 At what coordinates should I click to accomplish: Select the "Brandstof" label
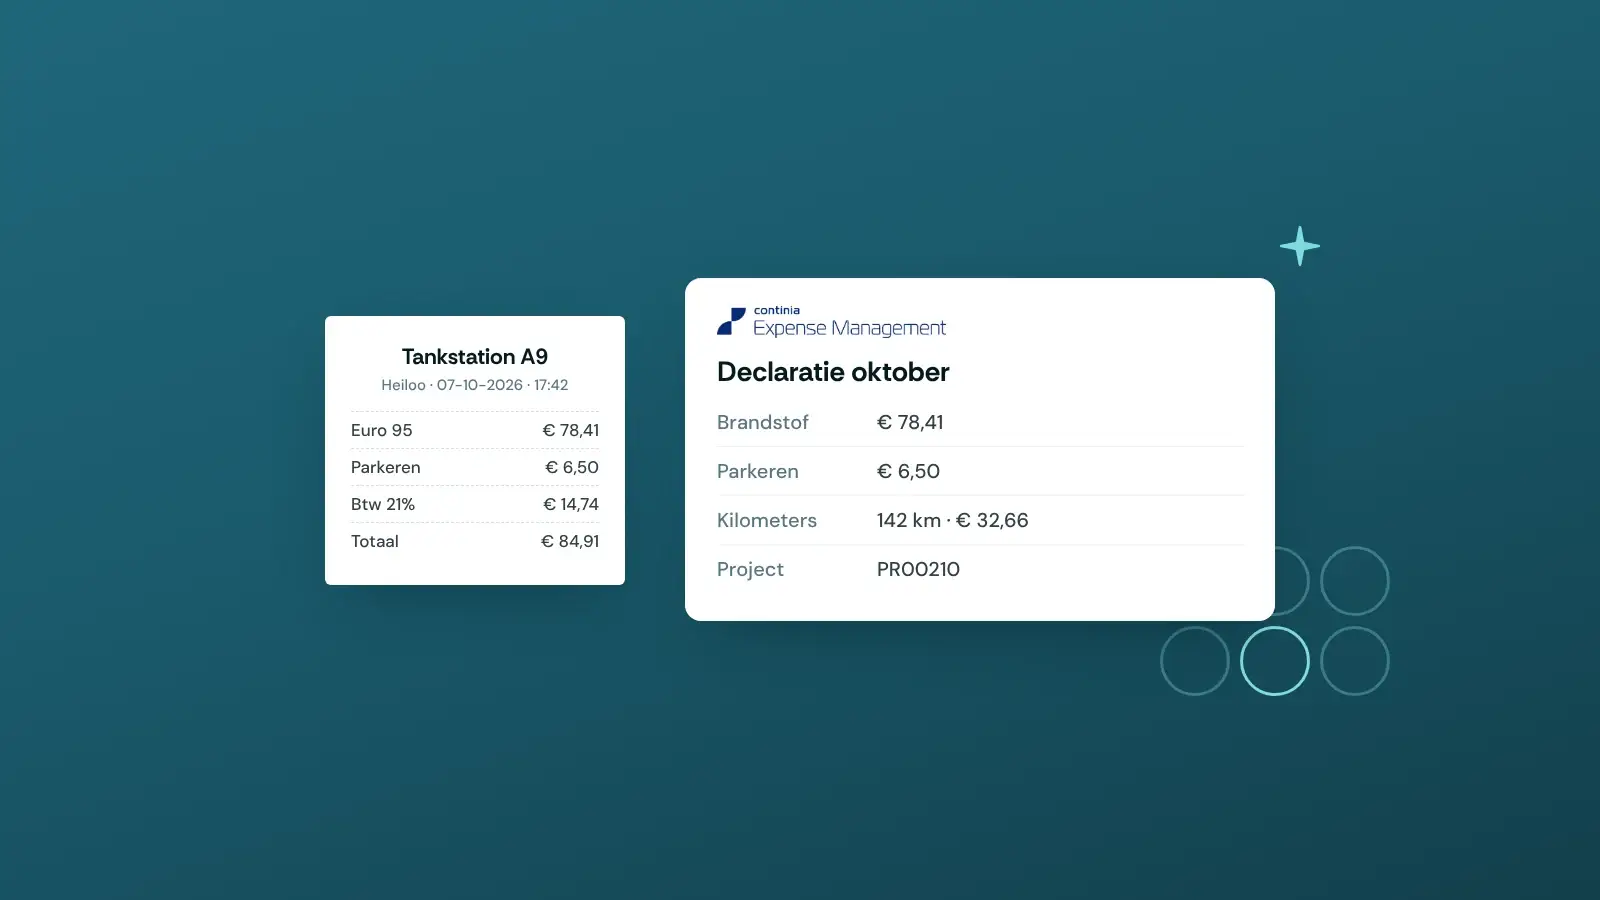(763, 422)
